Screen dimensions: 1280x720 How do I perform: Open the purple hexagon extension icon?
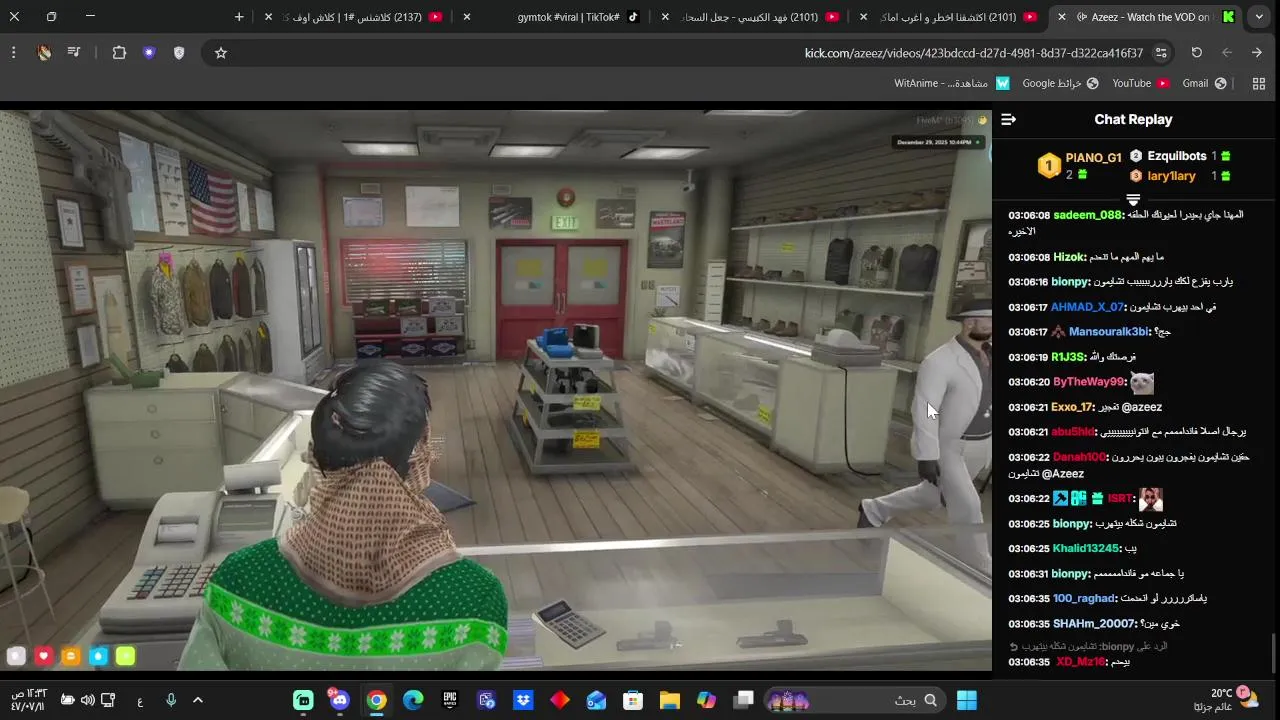click(149, 53)
